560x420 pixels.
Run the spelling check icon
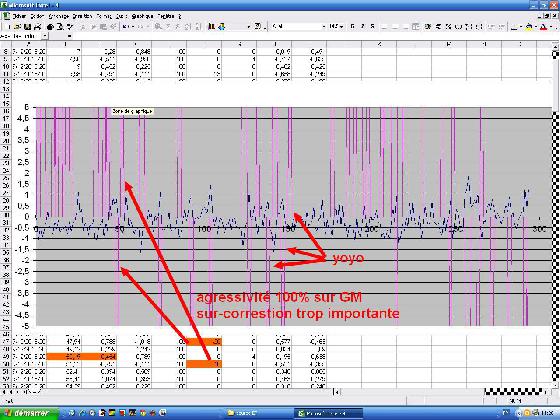(70, 26)
